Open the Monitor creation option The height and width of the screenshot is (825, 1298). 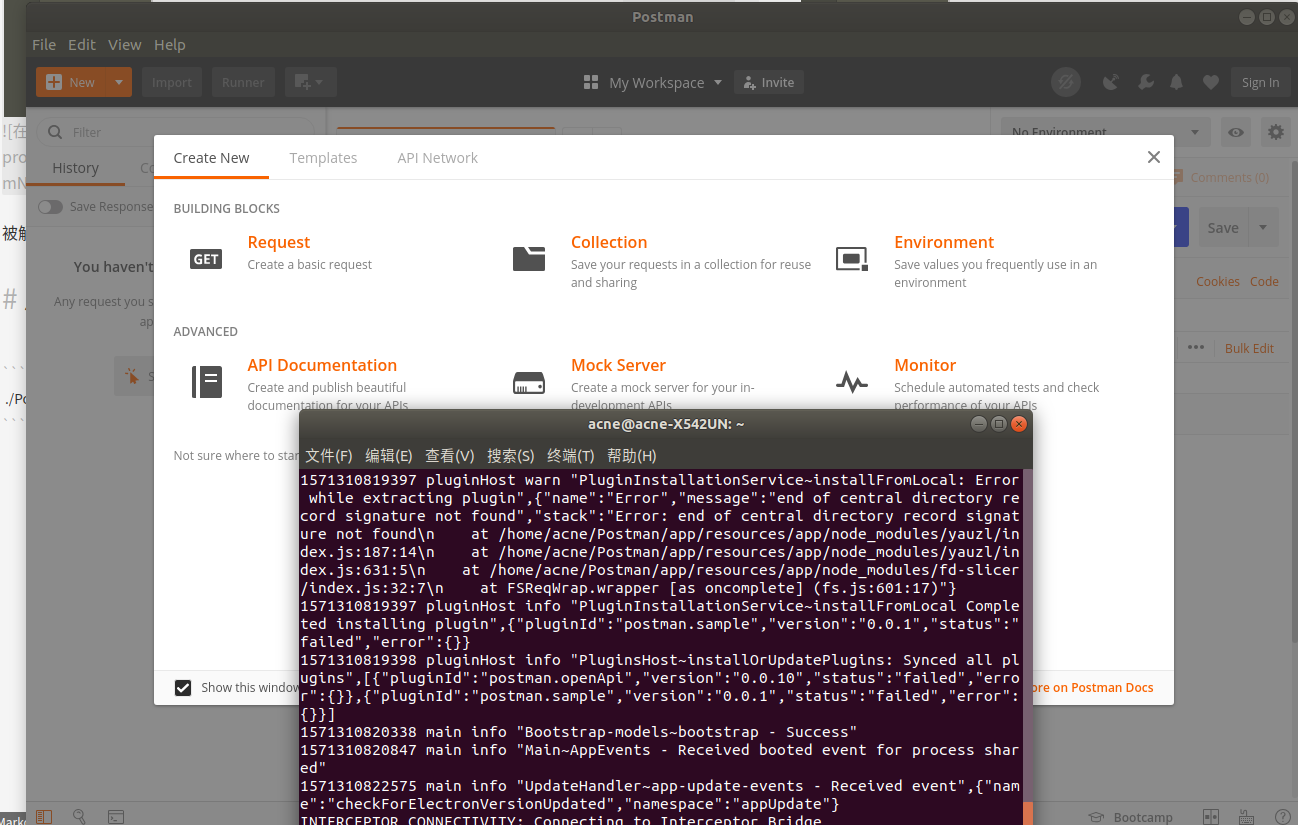click(x=925, y=365)
